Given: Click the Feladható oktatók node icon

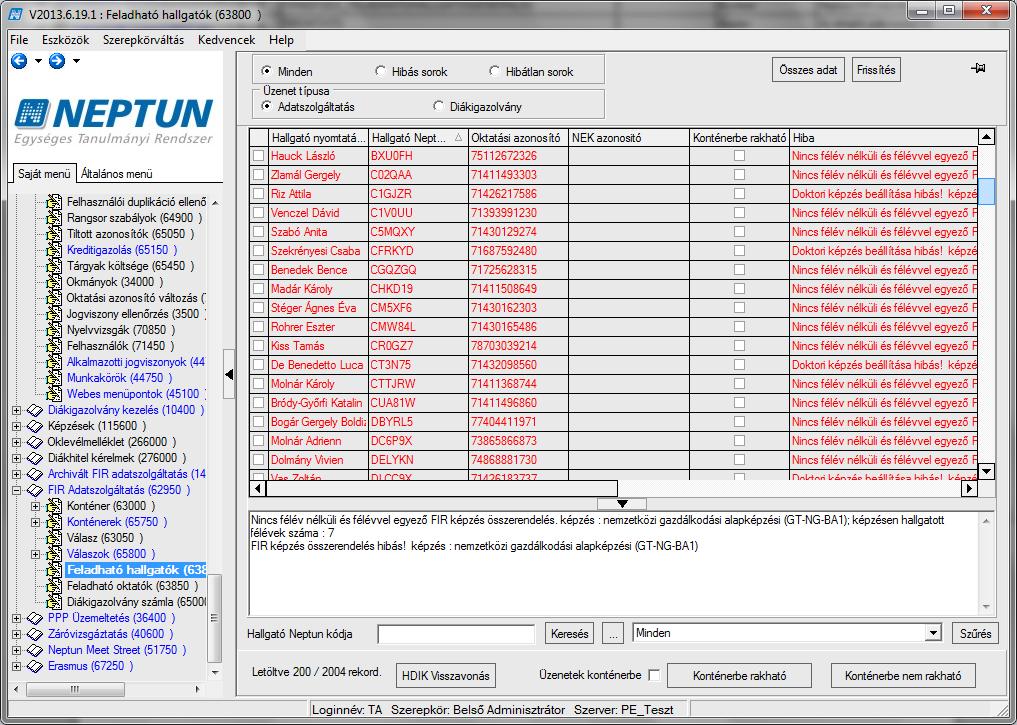Looking at the screenshot, I should pos(55,586).
